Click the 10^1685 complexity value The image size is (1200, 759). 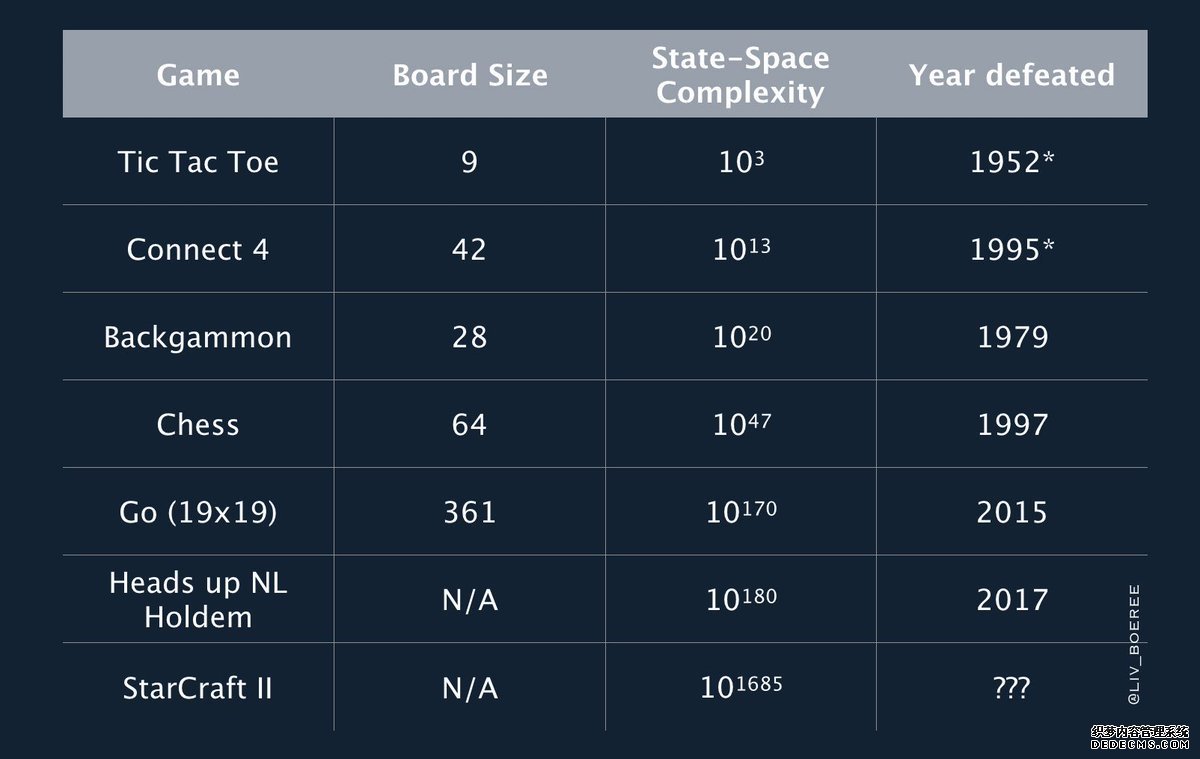point(741,686)
